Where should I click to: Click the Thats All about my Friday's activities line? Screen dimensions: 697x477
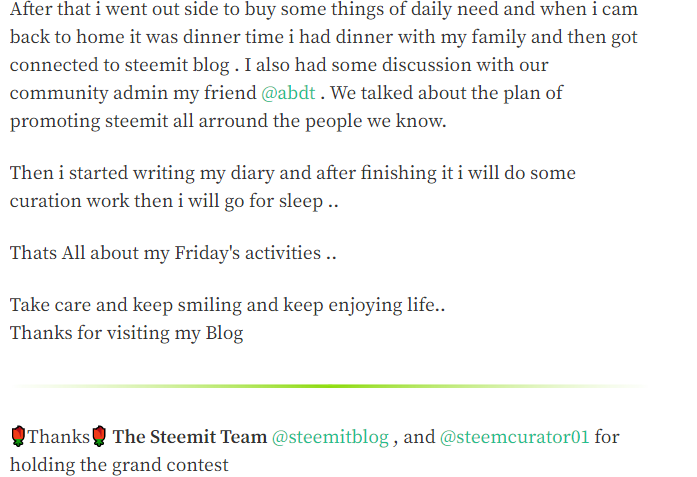pos(172,253)
